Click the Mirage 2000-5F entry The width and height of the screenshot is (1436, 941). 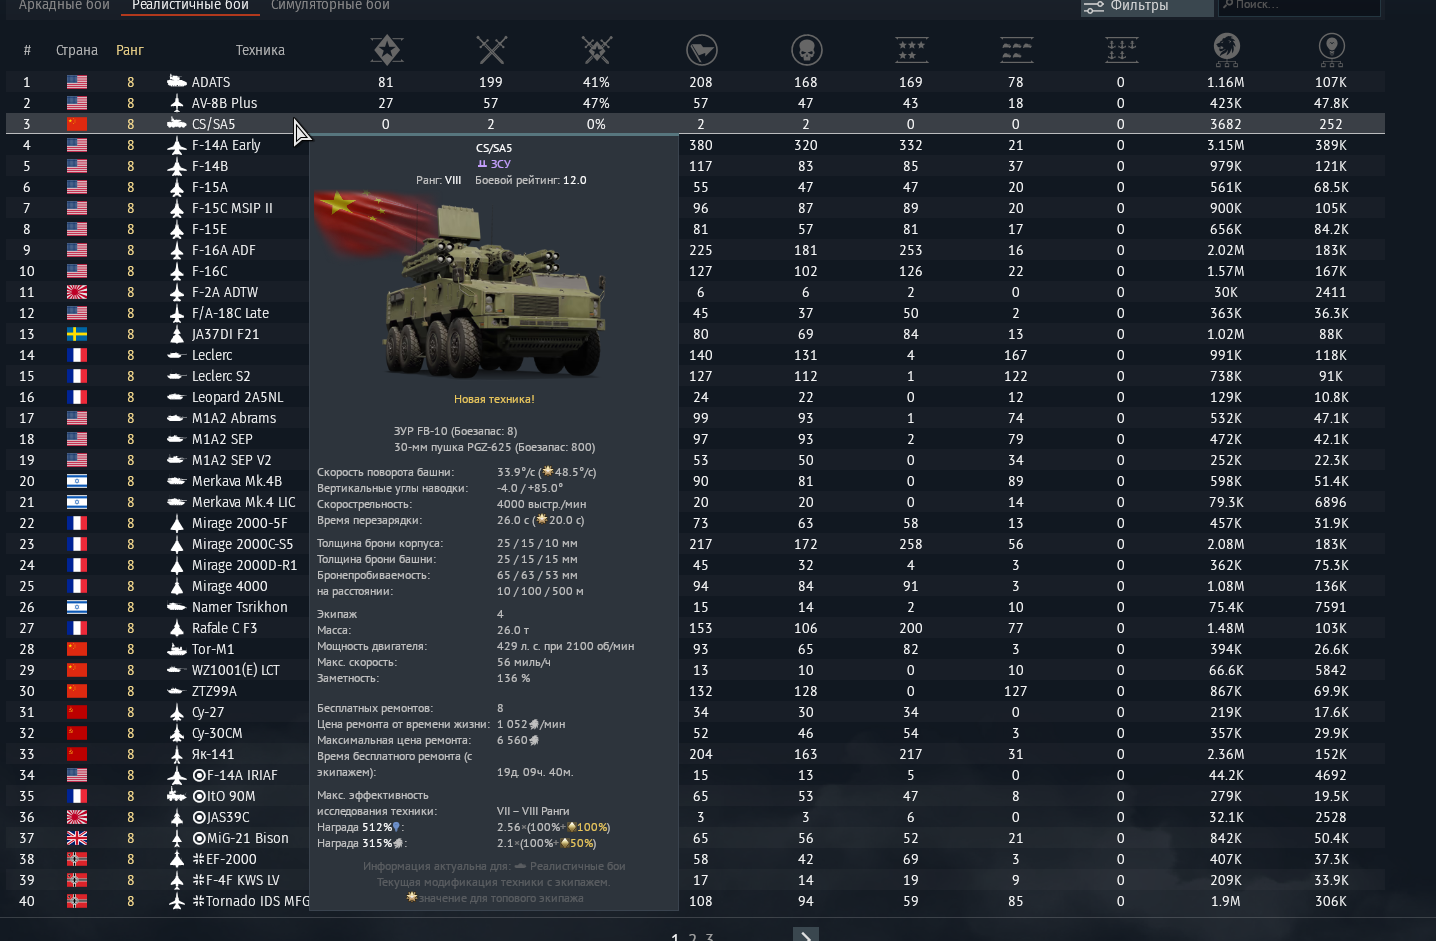pos(239,523)
